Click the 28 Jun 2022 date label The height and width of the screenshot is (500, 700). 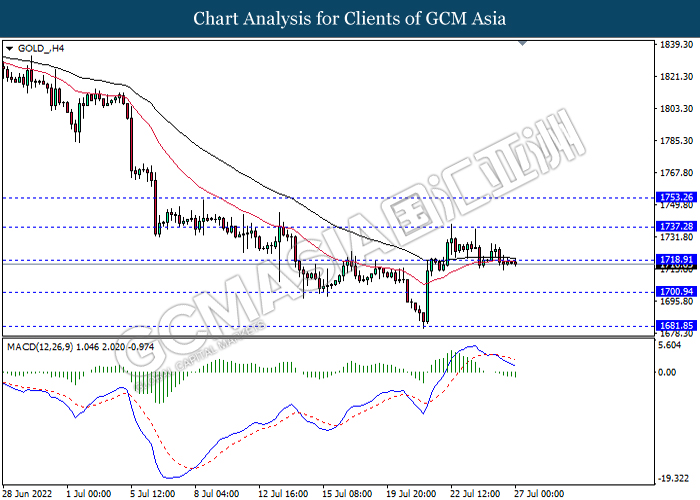tap(27, 494)
